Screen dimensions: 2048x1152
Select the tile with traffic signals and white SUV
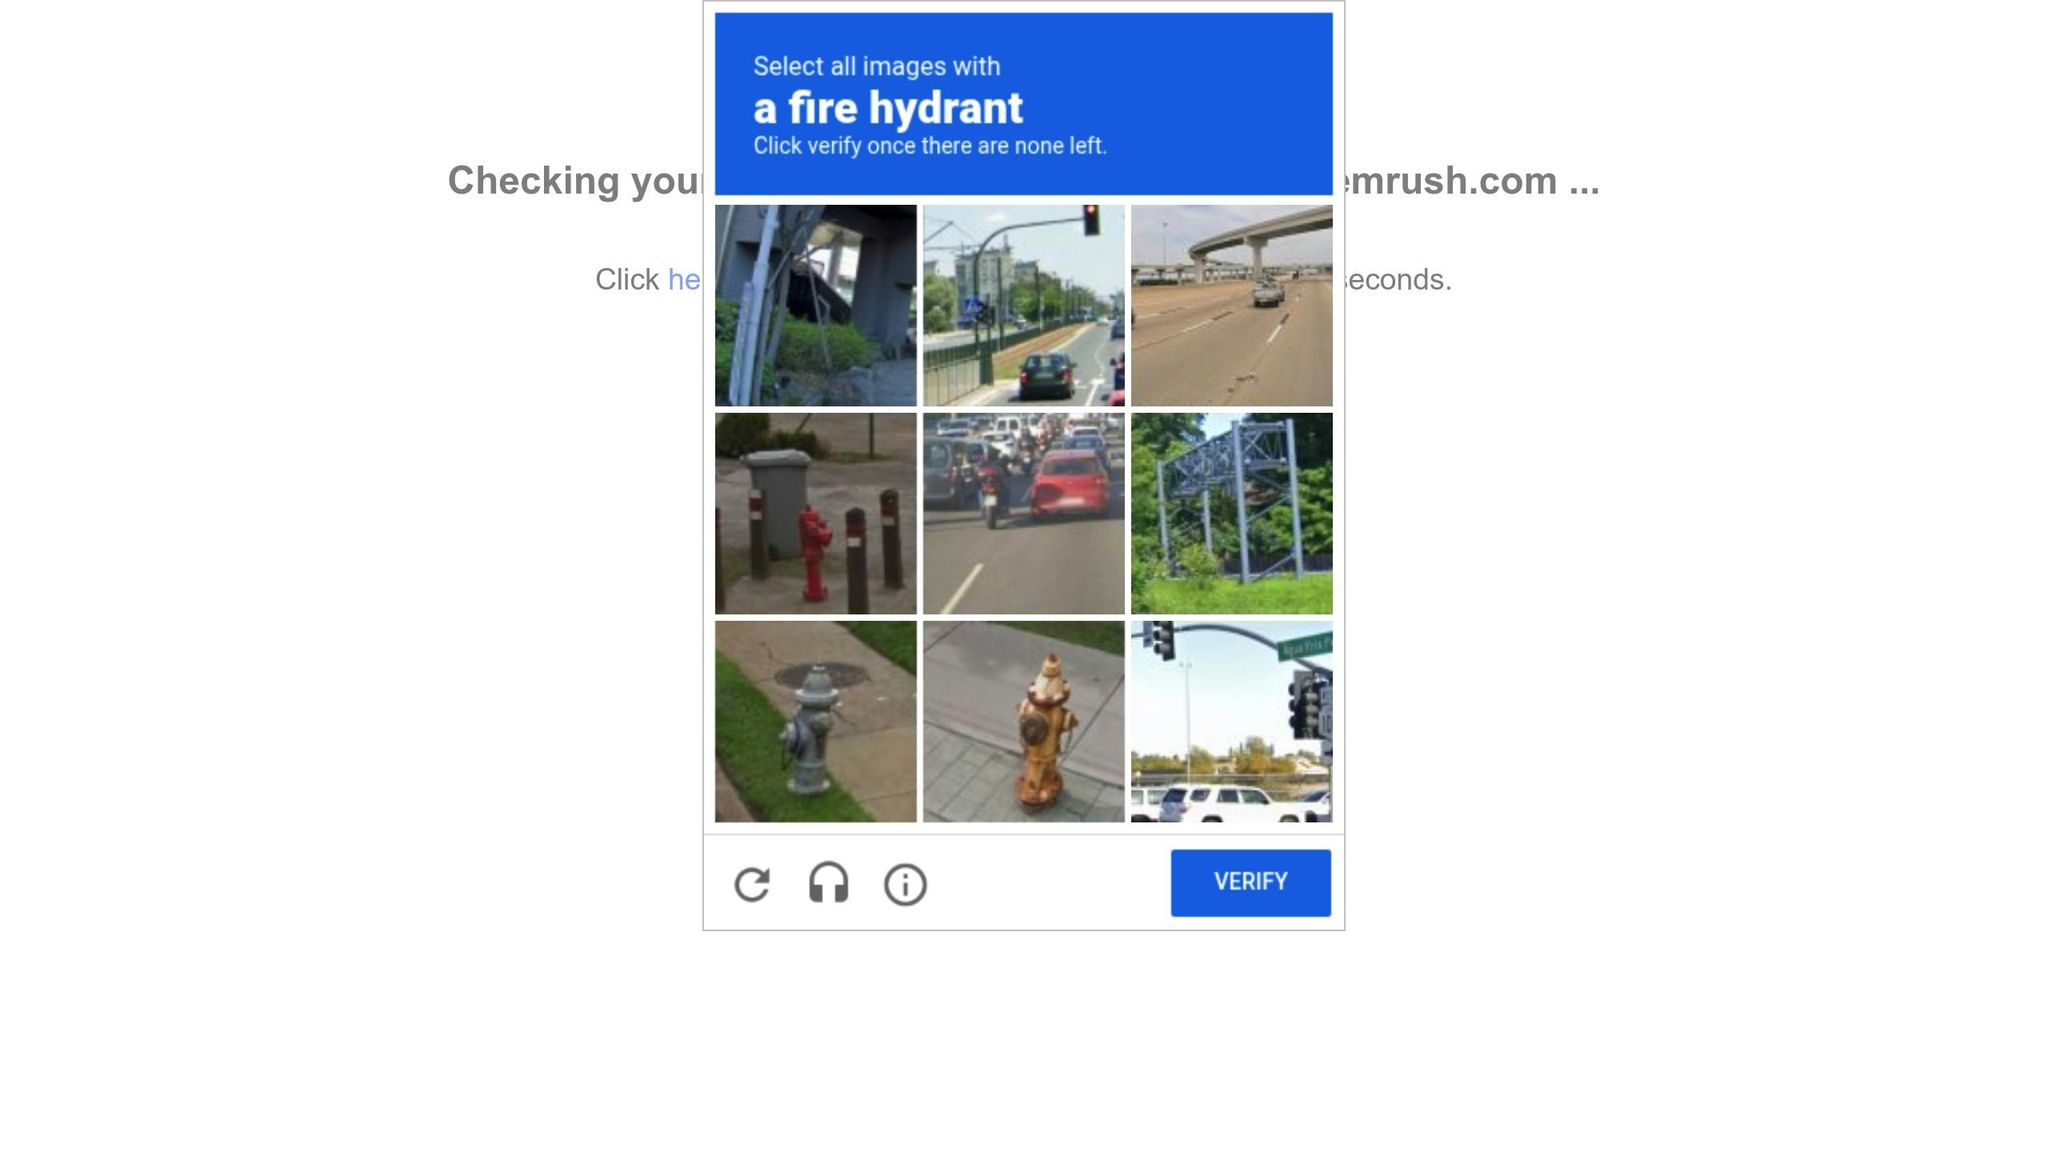(1231, 721)
